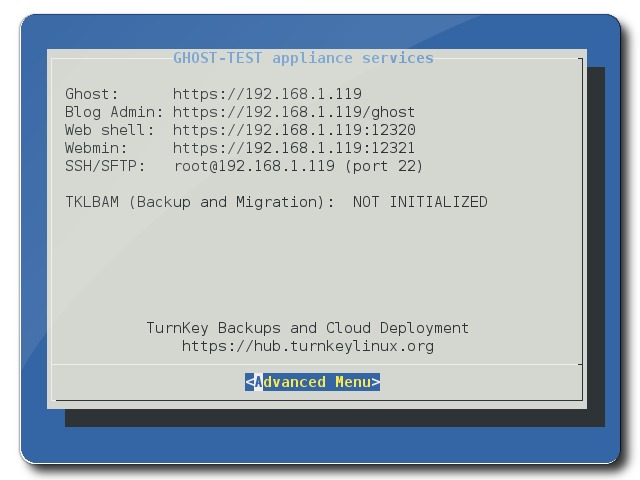Click the Web shell: label
640x480 pixels.
click(x=110, y=130)
